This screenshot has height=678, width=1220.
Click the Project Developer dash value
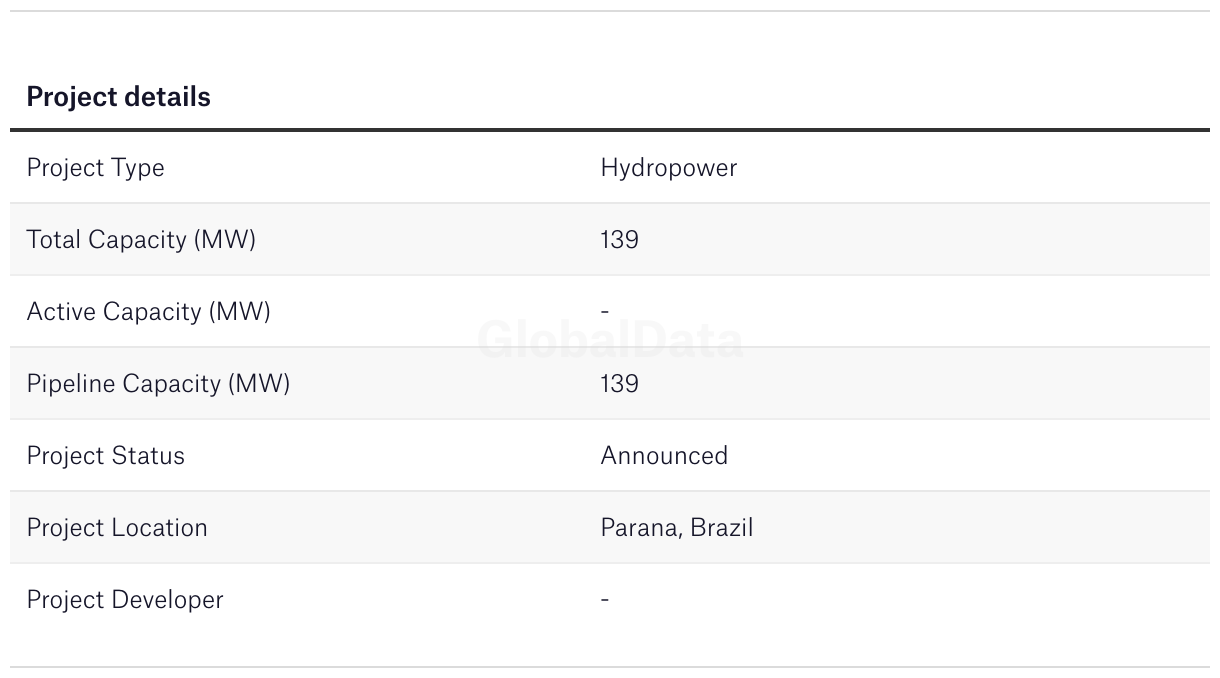pyautogui.click(x=605, y=600)
